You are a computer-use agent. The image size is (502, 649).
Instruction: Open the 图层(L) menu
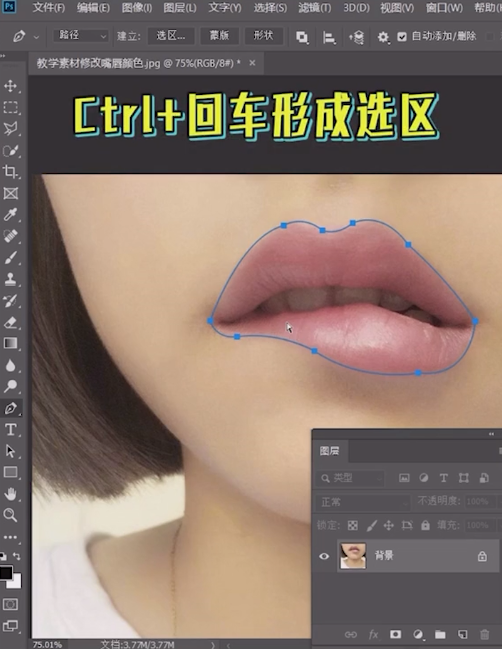180,8
